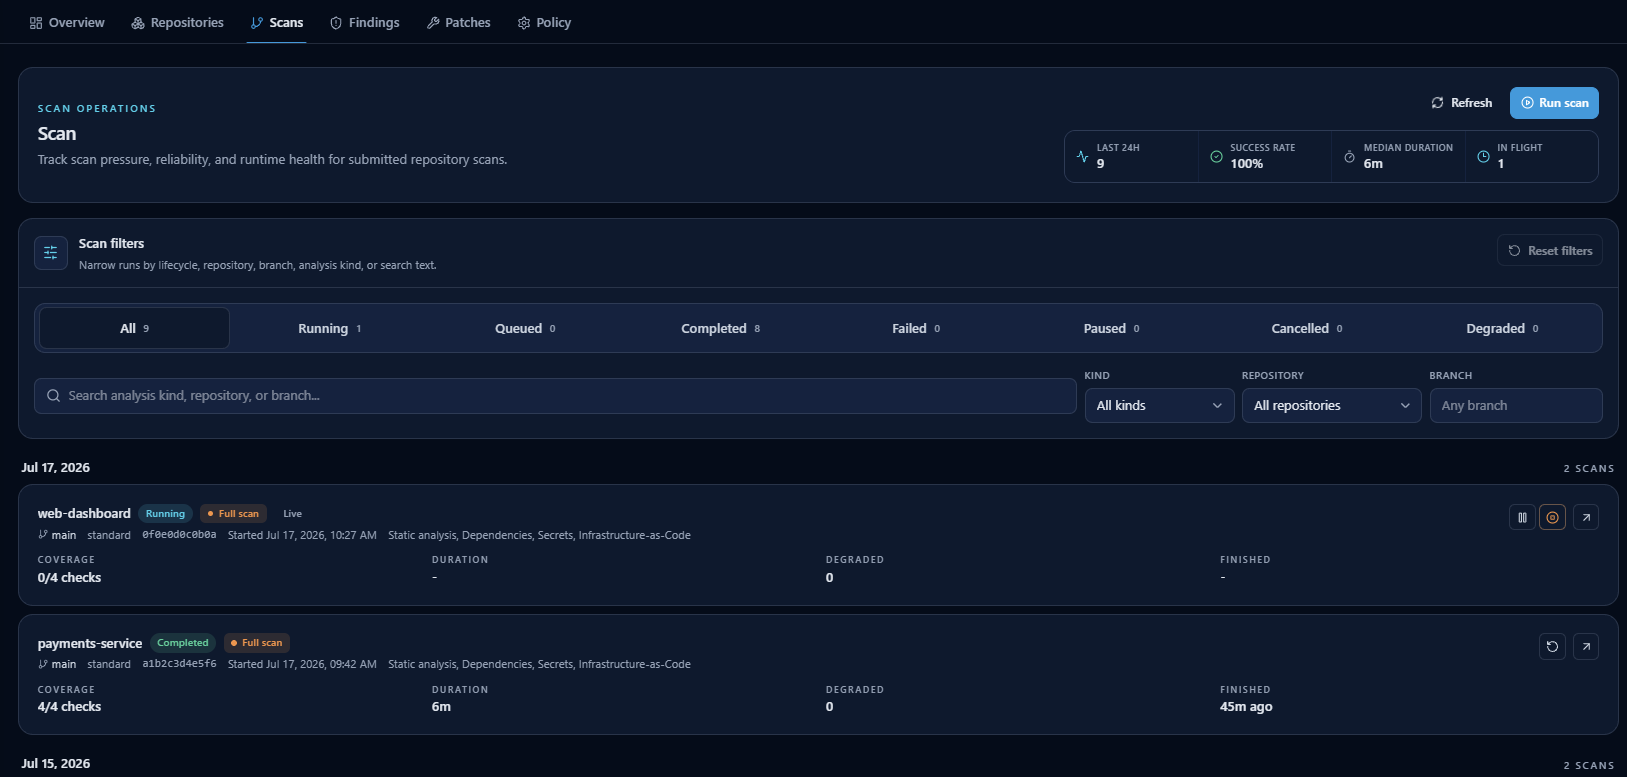The image size is (1627, 777).
Task: Click commit hash 0f0e0d0c0b0a
Action: 179,535
